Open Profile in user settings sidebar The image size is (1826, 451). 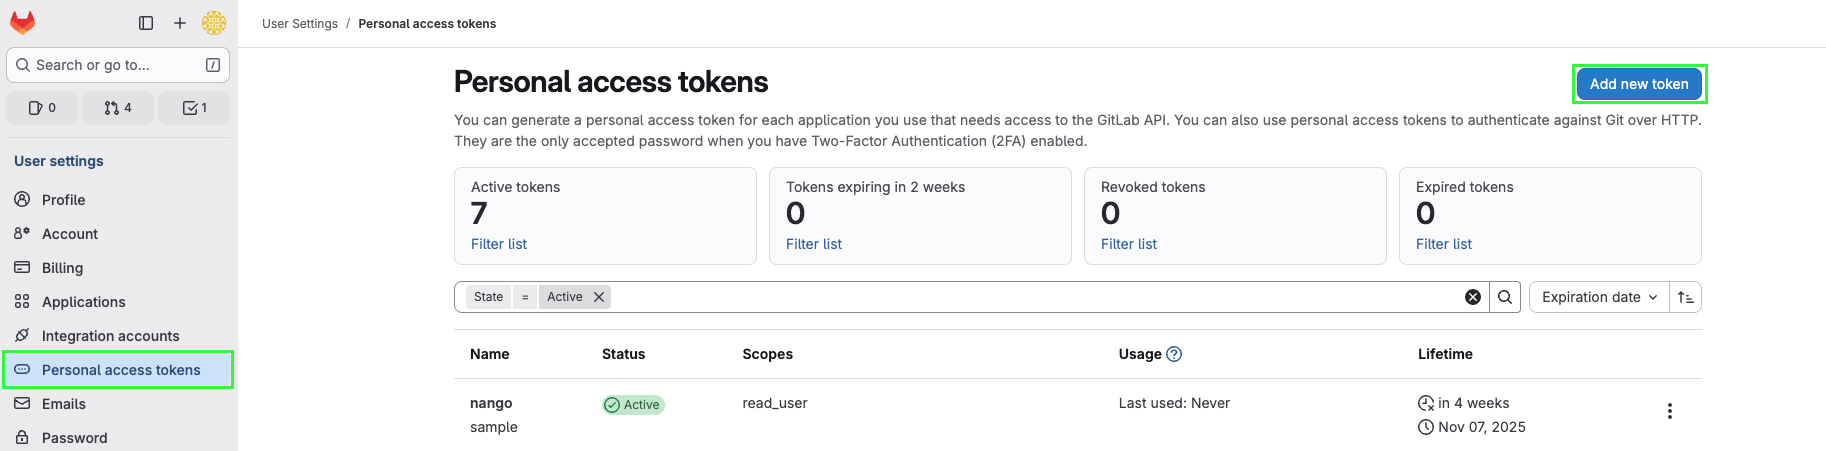63,200
